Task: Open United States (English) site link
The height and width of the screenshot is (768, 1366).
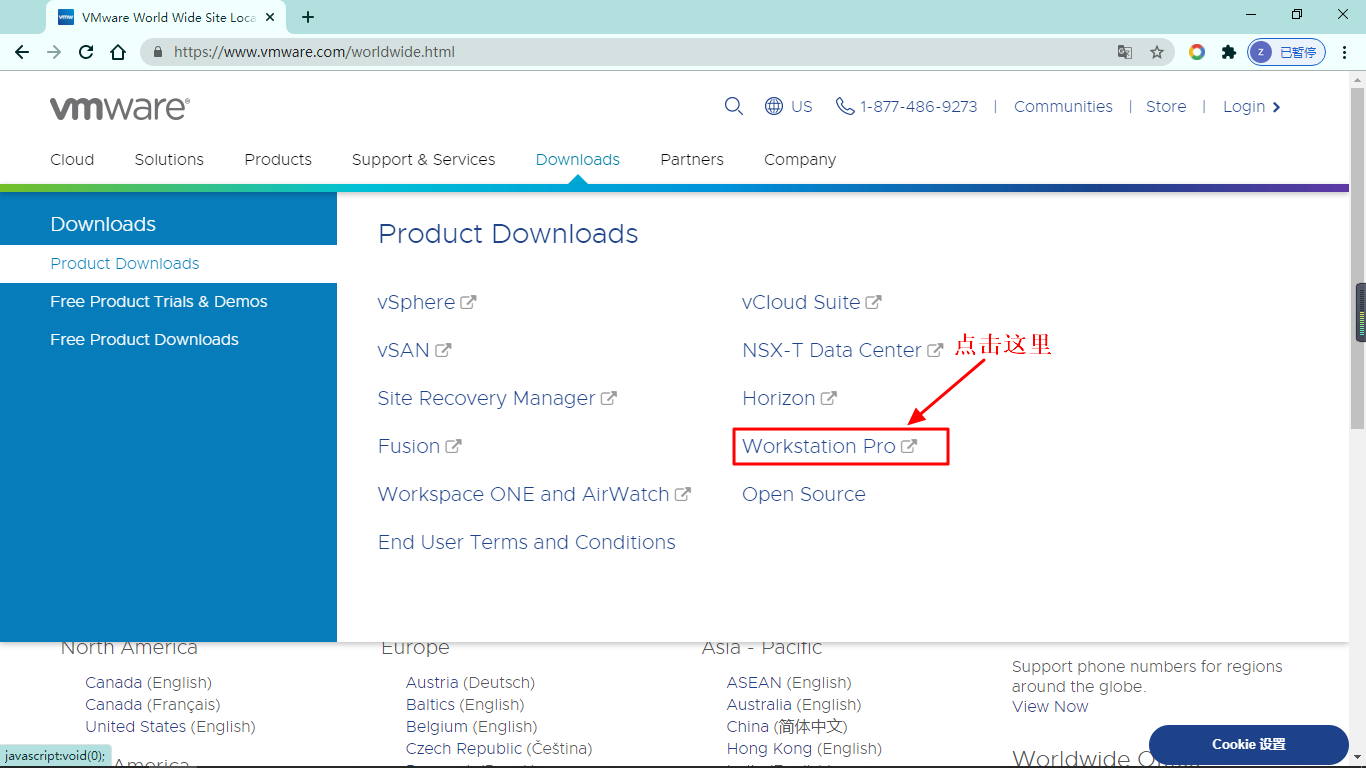Action: (x=170, y=727)
